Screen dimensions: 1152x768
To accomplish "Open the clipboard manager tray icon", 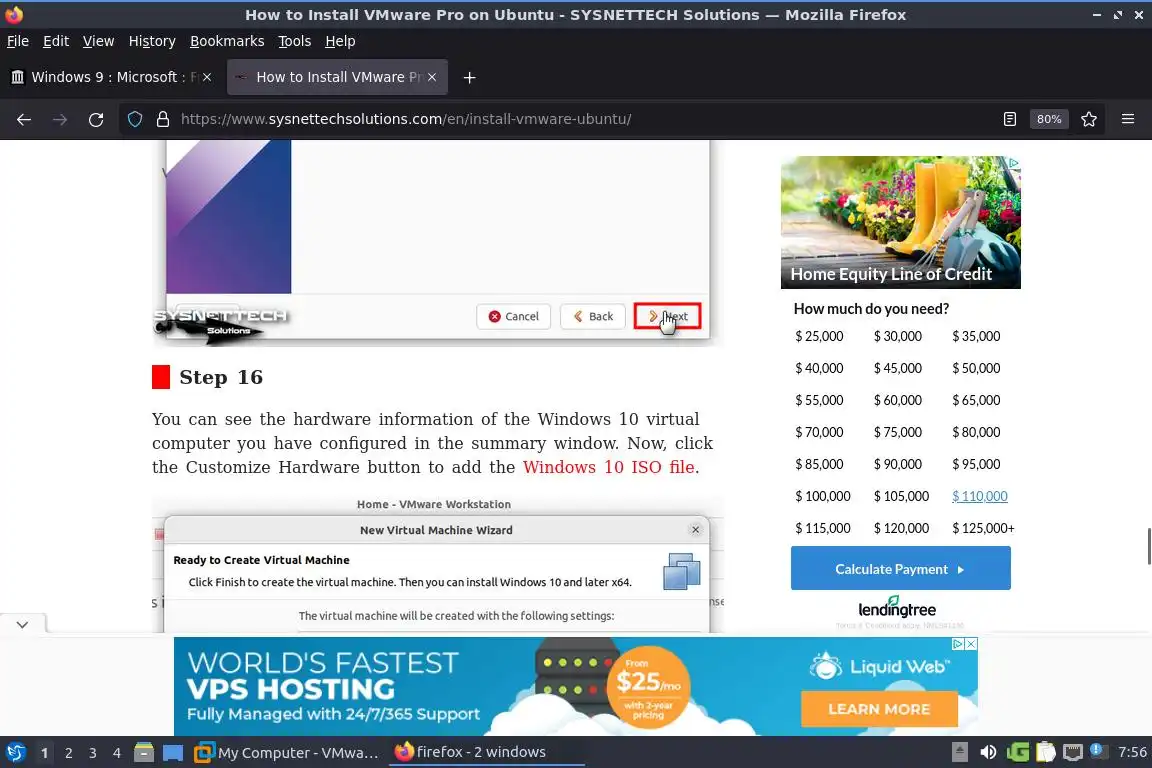I will tap(1045, 752).
